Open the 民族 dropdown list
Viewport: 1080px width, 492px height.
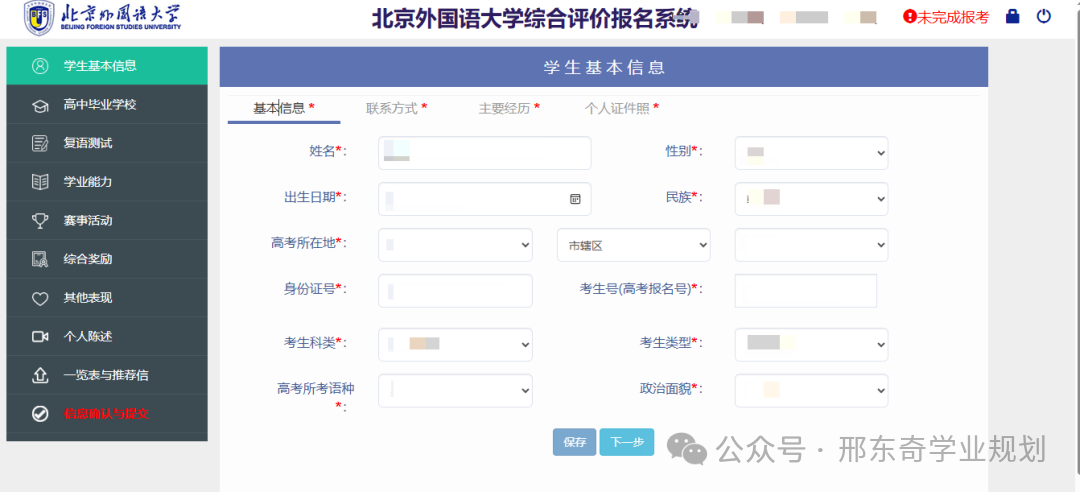[811, 199]
